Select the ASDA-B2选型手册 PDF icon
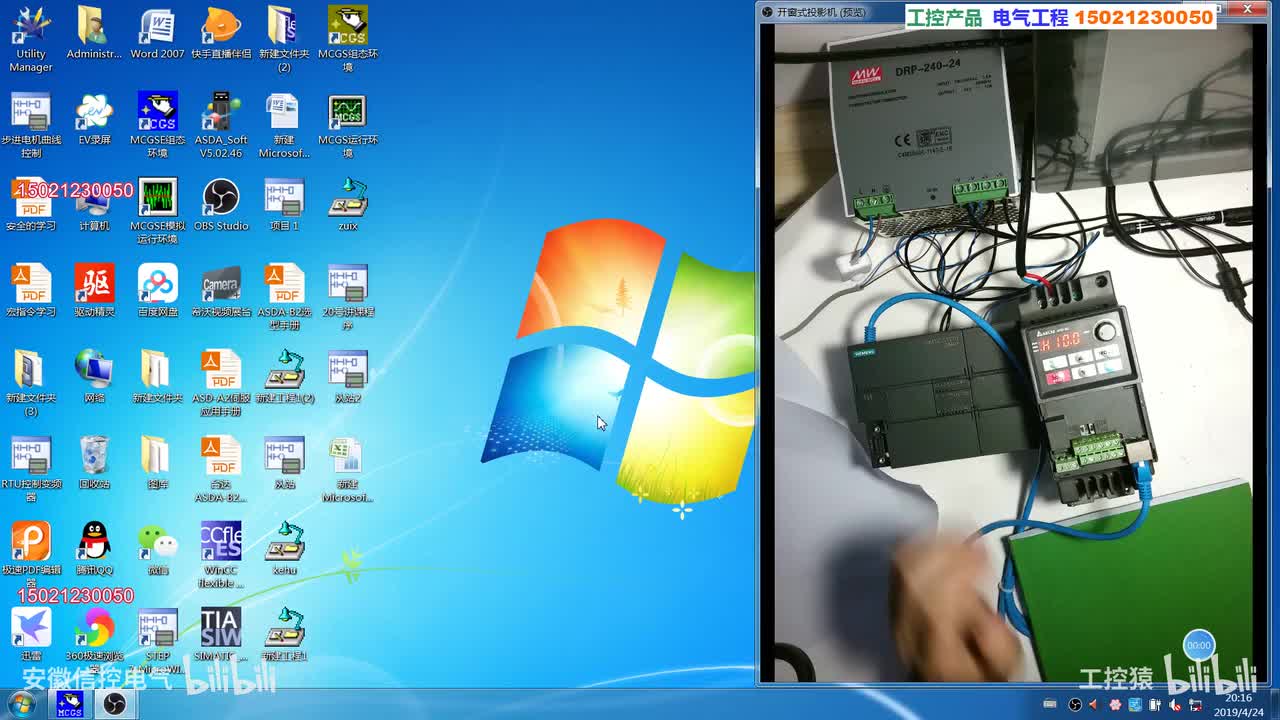 pyautogui.click(x=284, y=298)
